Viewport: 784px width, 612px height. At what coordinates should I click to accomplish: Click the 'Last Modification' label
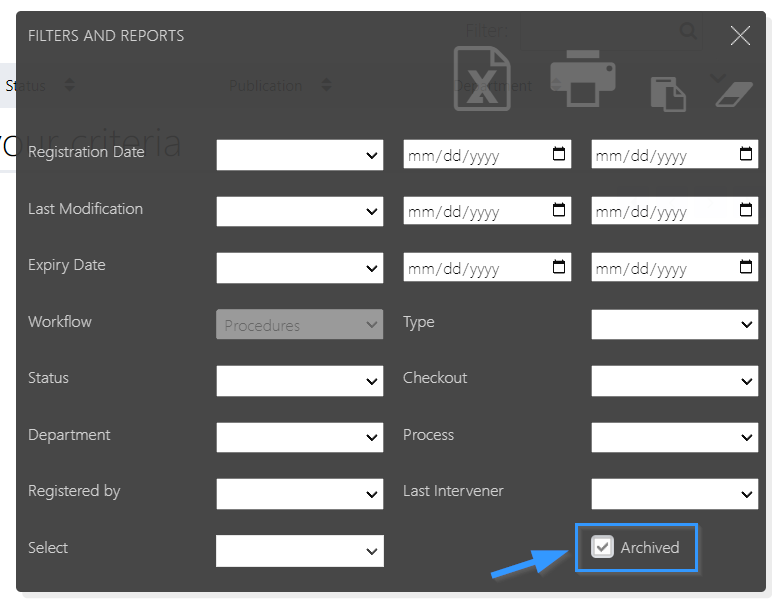coord(86,208)
